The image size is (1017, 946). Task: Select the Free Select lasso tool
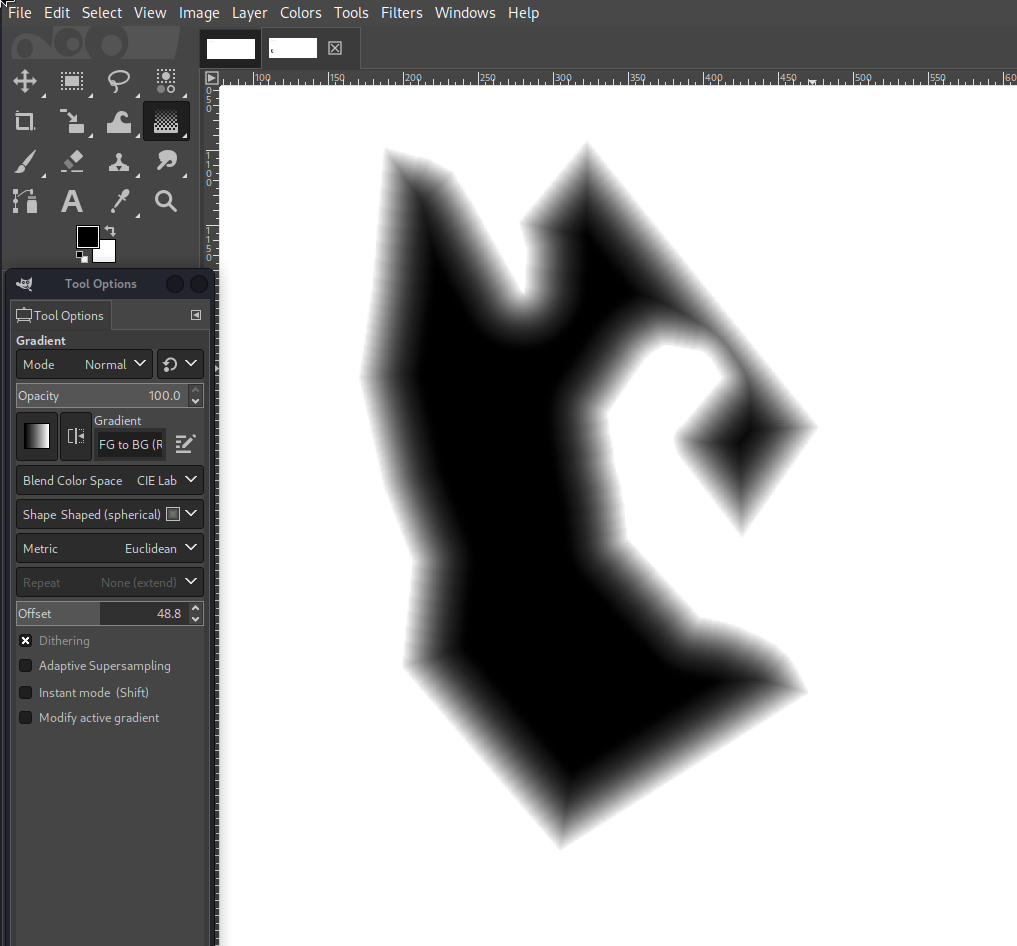119,82
